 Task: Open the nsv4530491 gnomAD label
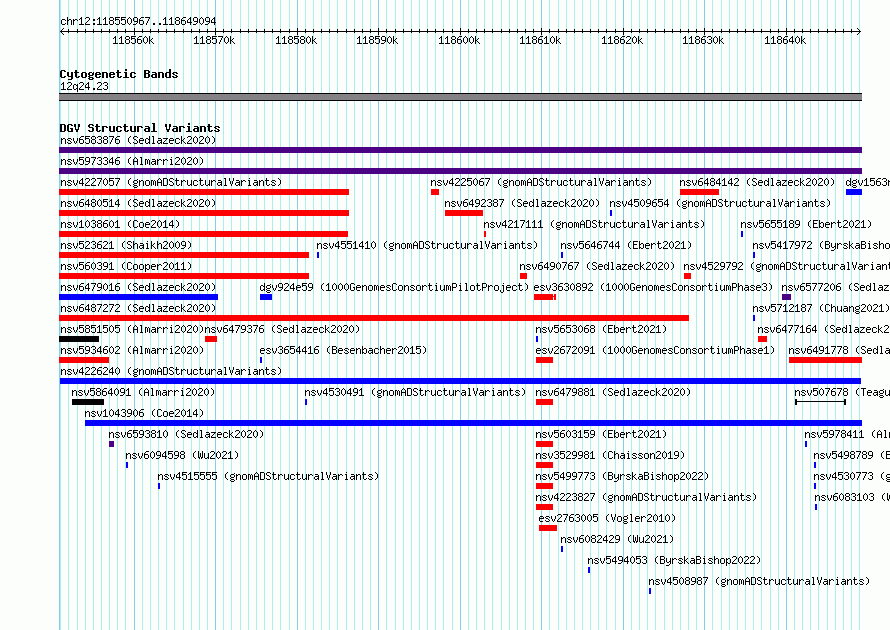415,392
